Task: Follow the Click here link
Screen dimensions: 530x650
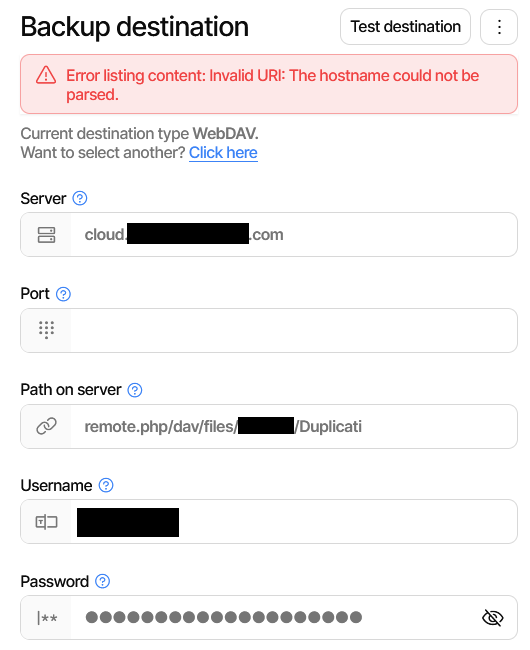Action: [x=223, y=153]
